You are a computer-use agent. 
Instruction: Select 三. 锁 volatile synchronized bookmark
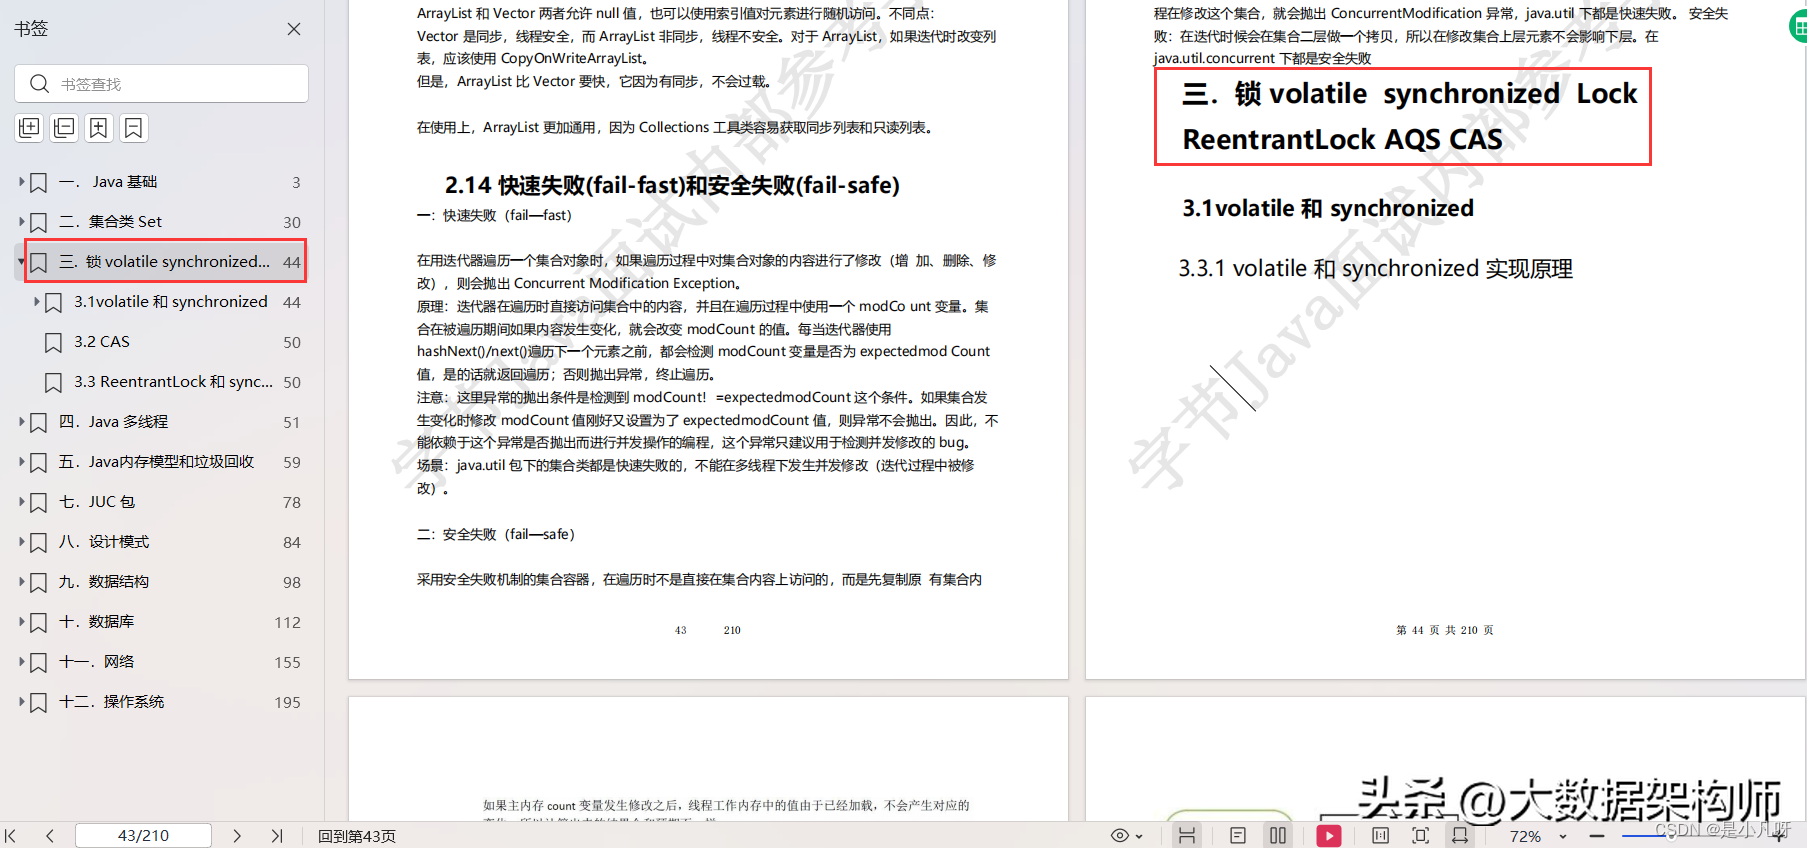pos(165,262)
